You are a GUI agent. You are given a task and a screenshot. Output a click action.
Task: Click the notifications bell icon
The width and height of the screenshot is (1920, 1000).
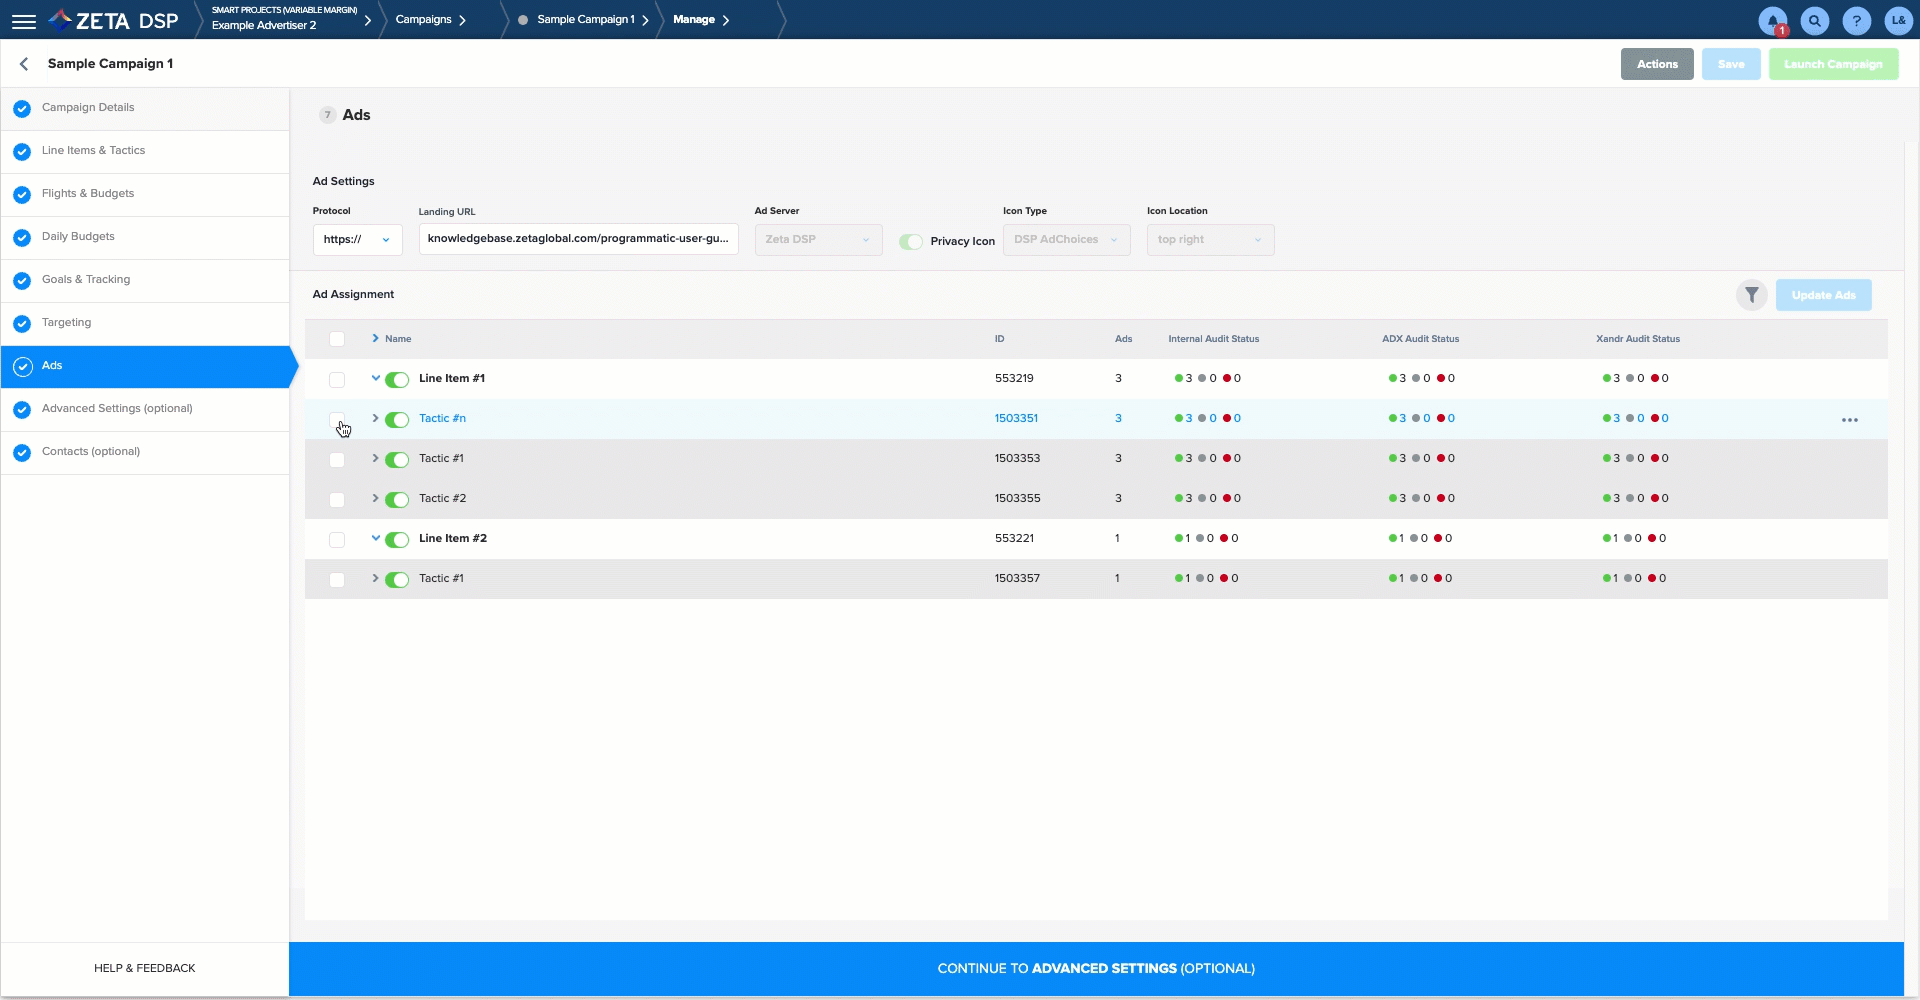pyautogui.click(x=1772, y=21)
